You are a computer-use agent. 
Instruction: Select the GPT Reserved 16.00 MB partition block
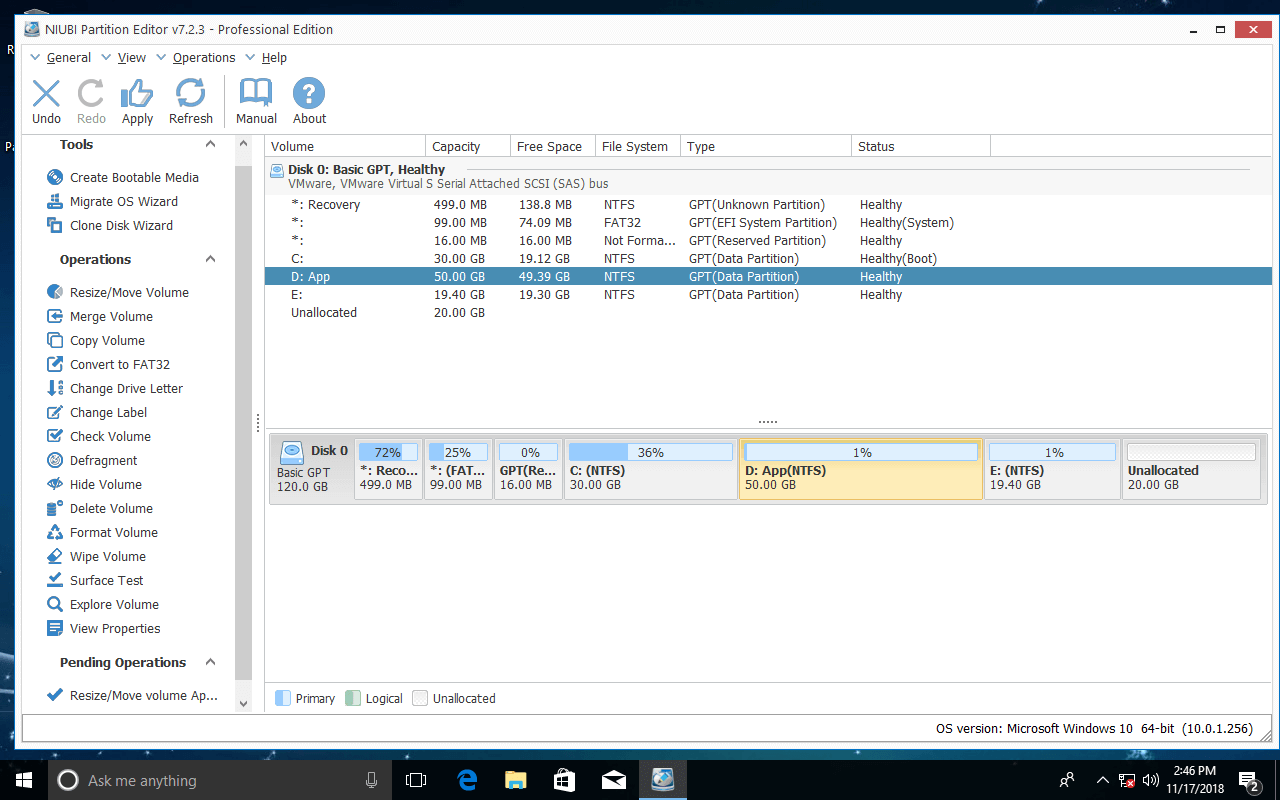point(528,468)
